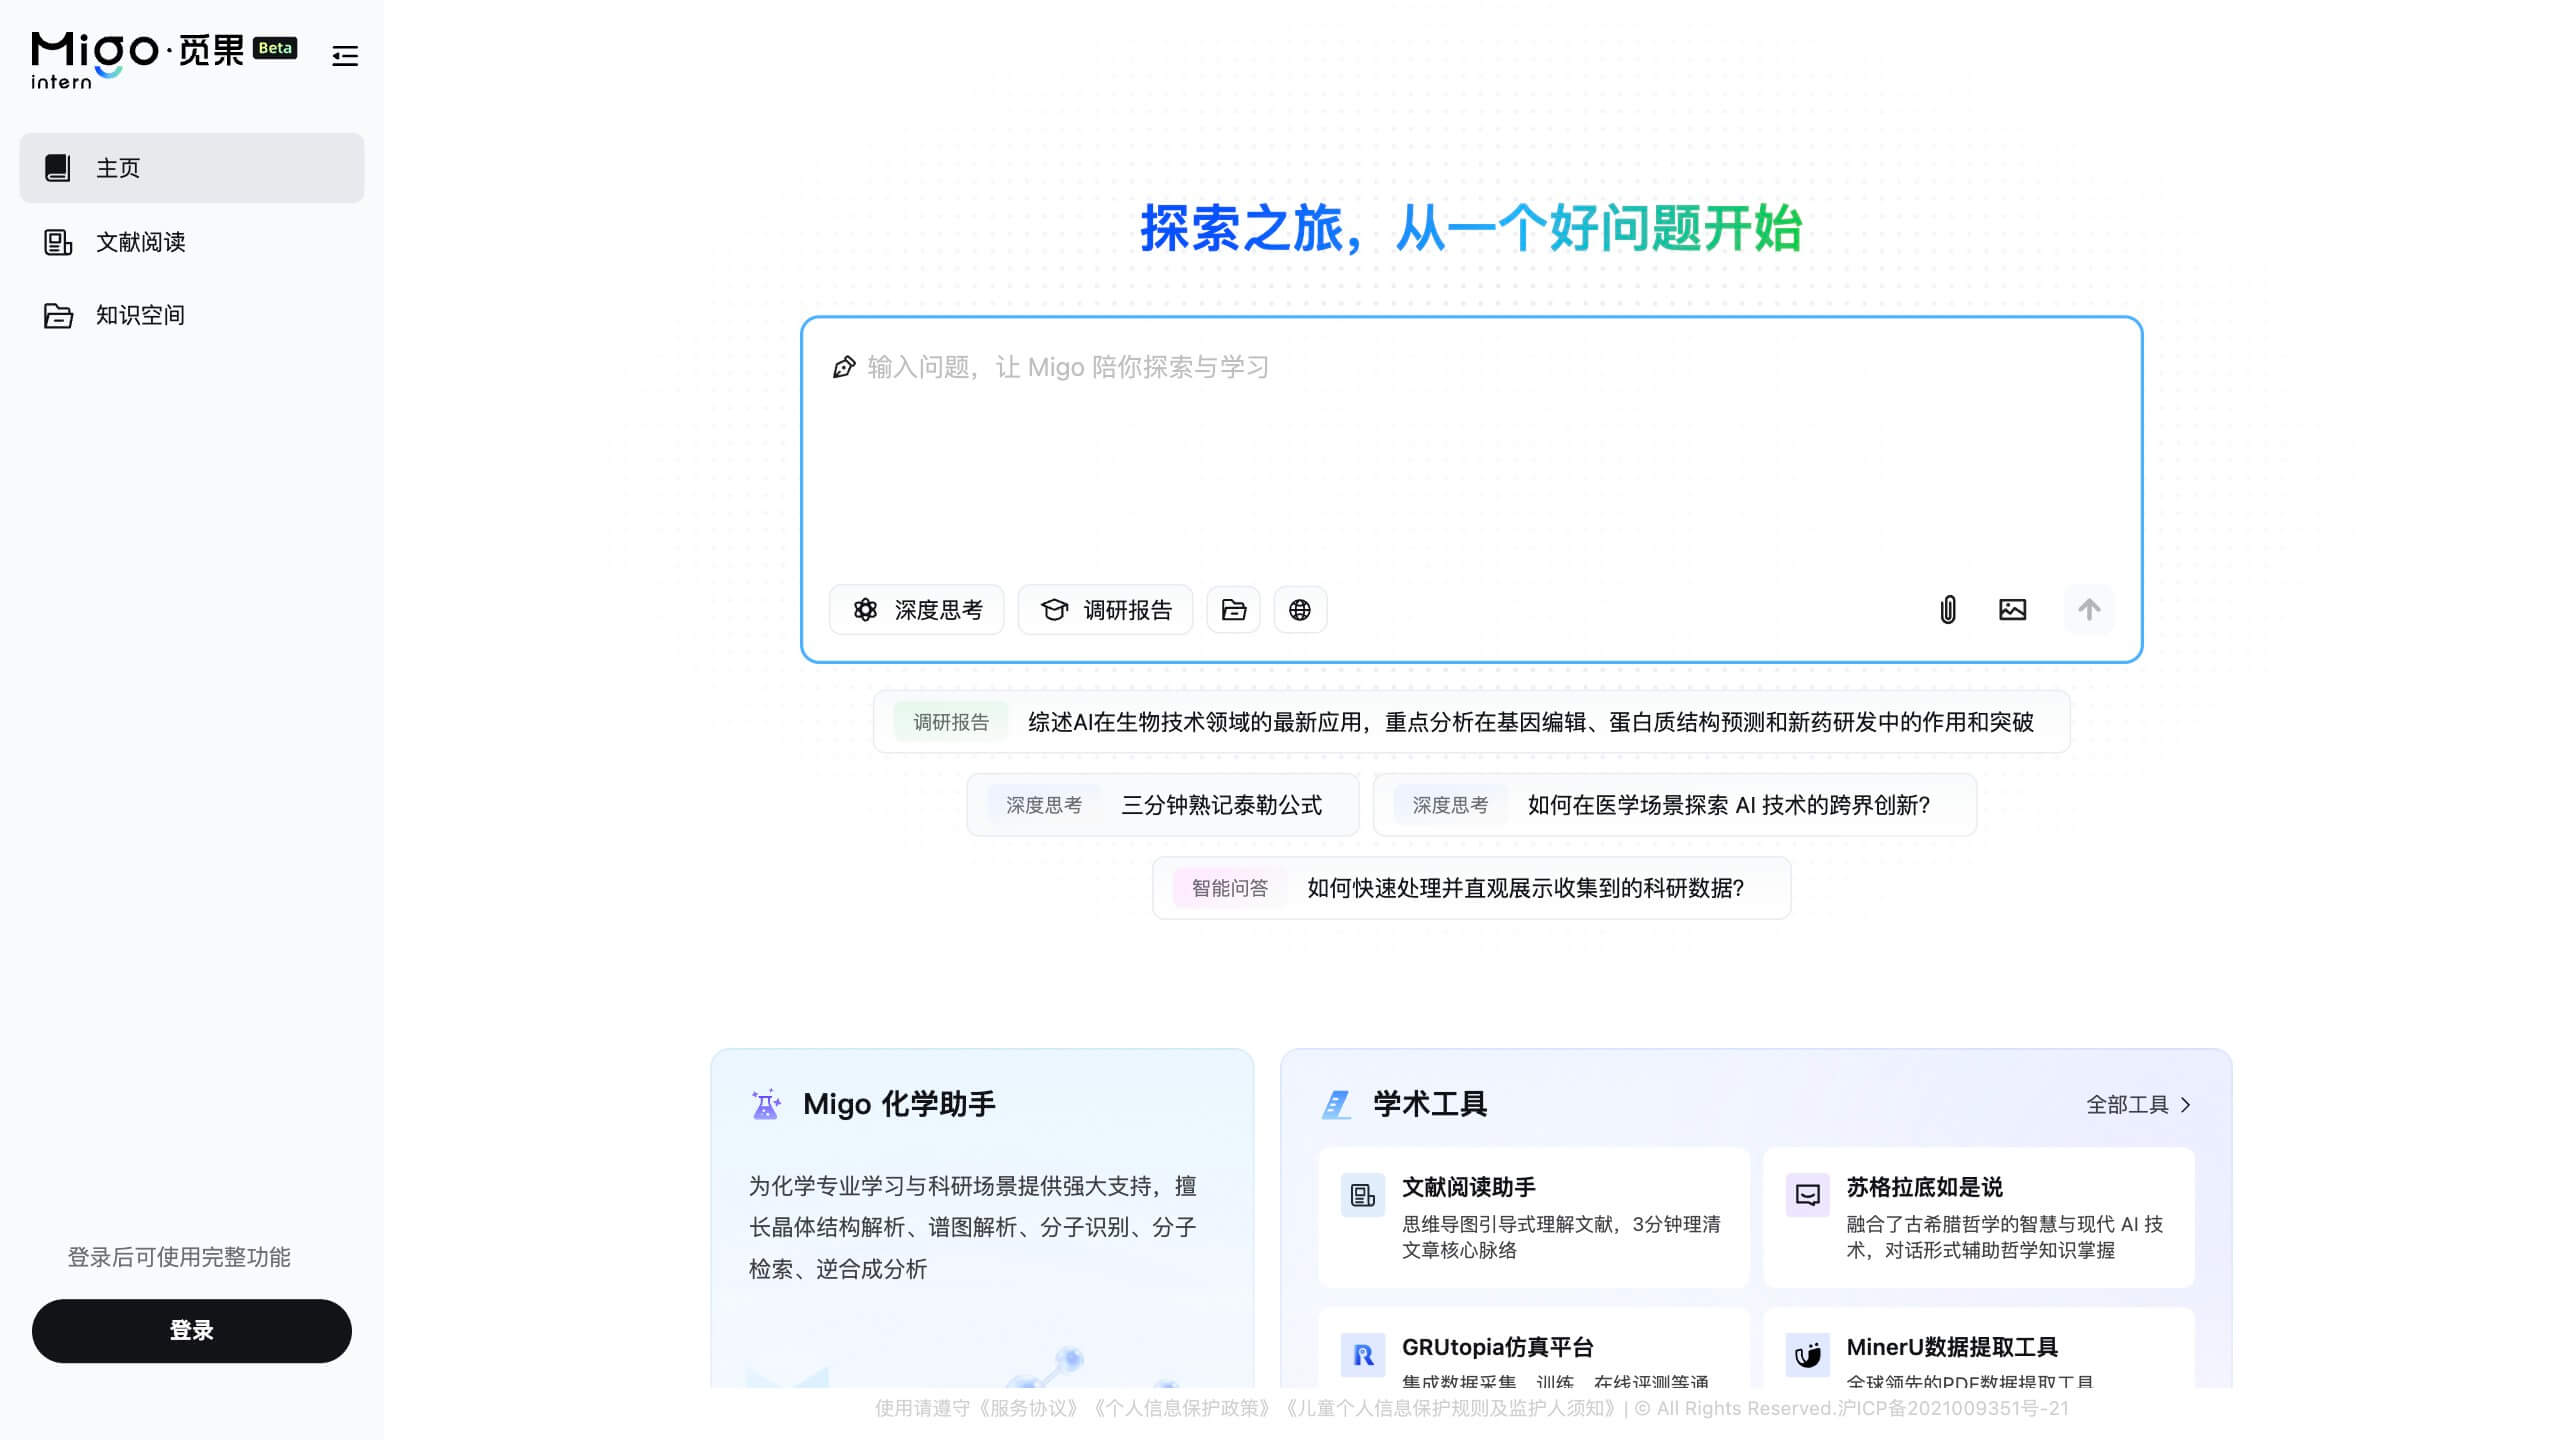Screen dimensions: 2560x1440
Task: Enable the 调研报告 mode toggle
Action: click(1104, 609)
